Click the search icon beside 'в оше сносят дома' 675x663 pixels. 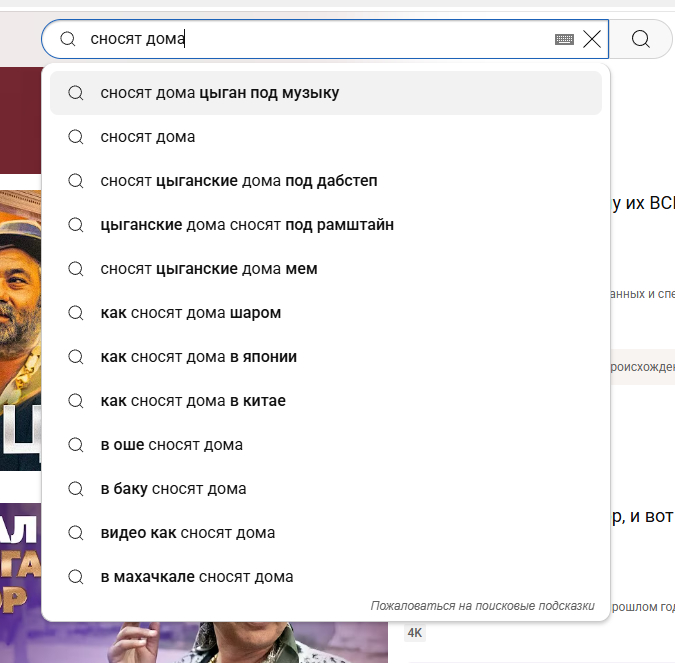point(75,445)
